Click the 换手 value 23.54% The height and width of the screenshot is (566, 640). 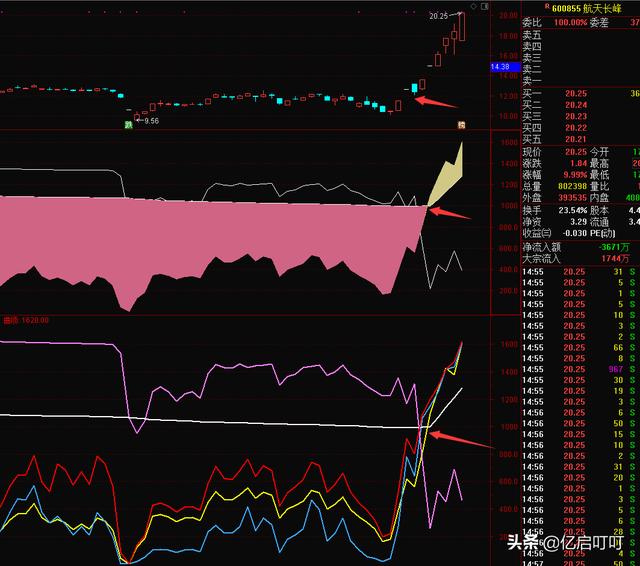tap(573, 210)
